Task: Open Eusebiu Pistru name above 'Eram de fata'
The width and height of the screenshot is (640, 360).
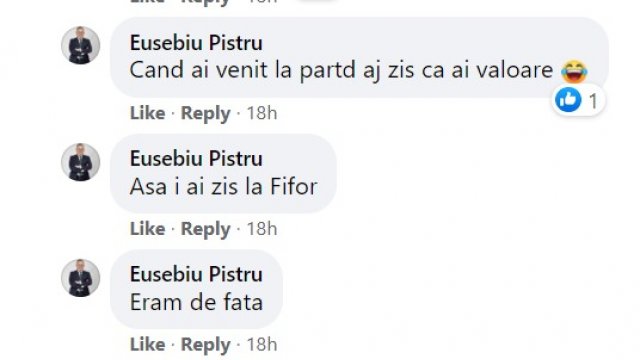Action: click(x=196, y=274)
